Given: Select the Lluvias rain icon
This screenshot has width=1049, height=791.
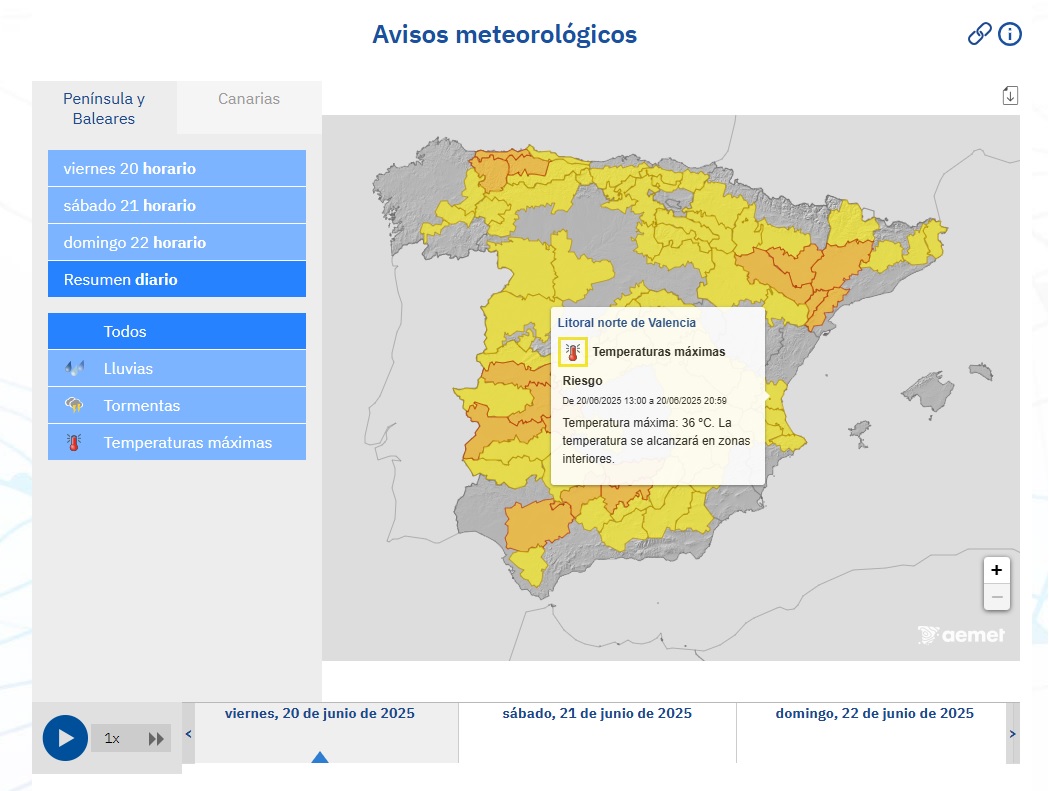Looking at the screenshot, I should [74, 368].
